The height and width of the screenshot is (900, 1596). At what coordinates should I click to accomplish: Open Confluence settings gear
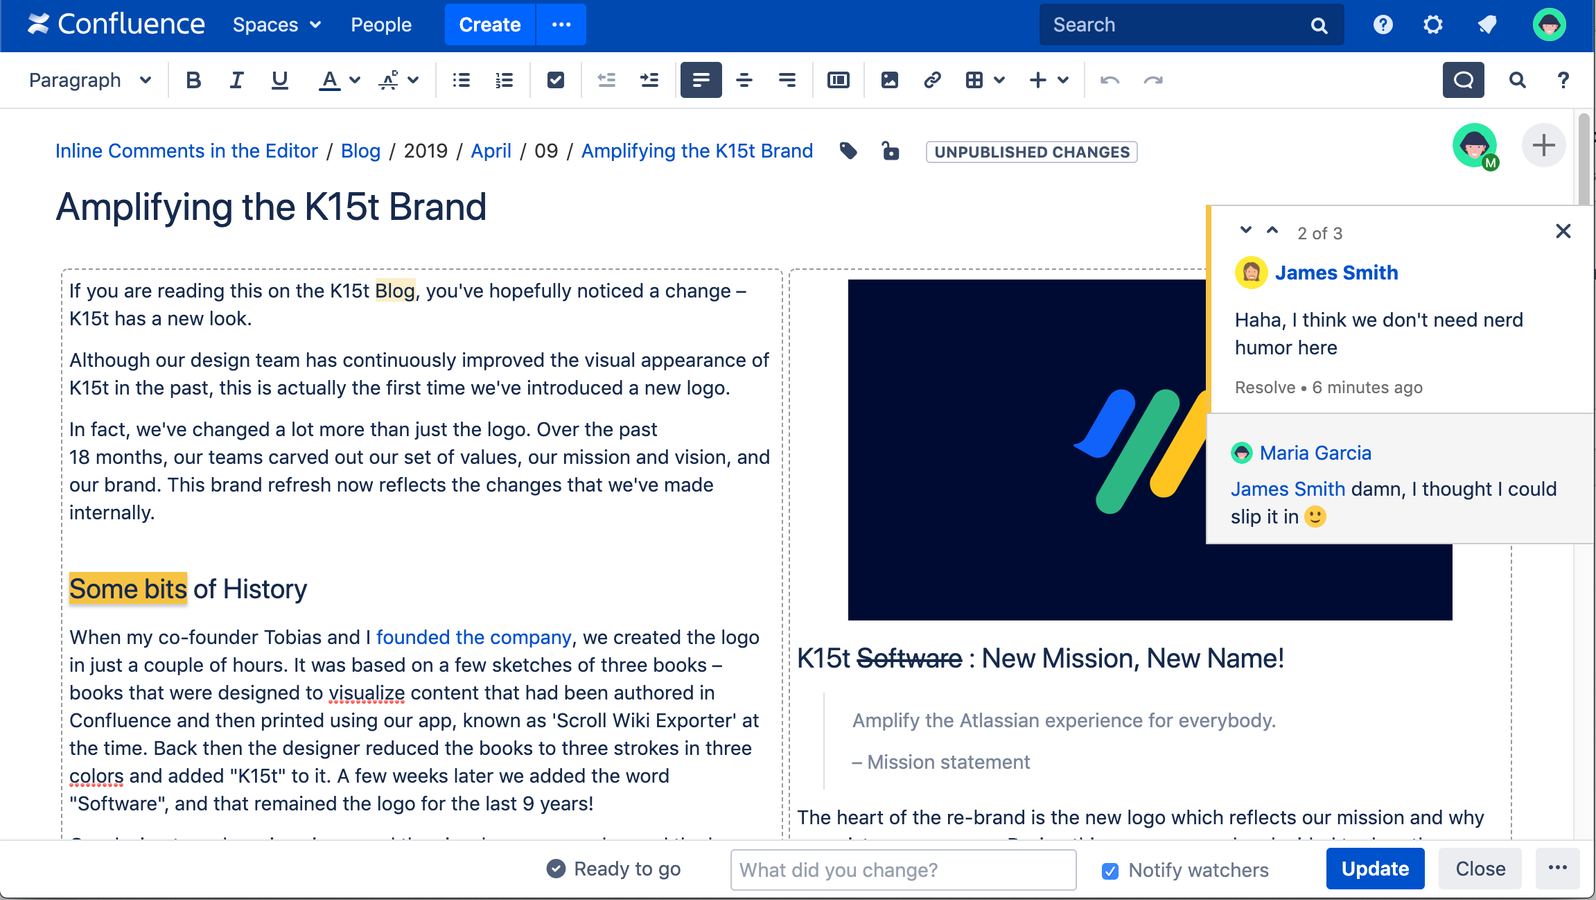coord(1433,25)
